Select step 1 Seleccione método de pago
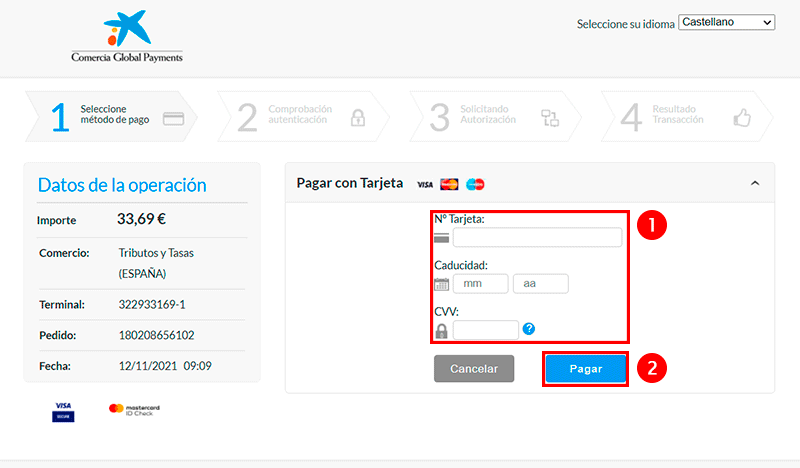The width and height of the screenshot is (800, 468). pyautogui.click(x=112, y=116)
